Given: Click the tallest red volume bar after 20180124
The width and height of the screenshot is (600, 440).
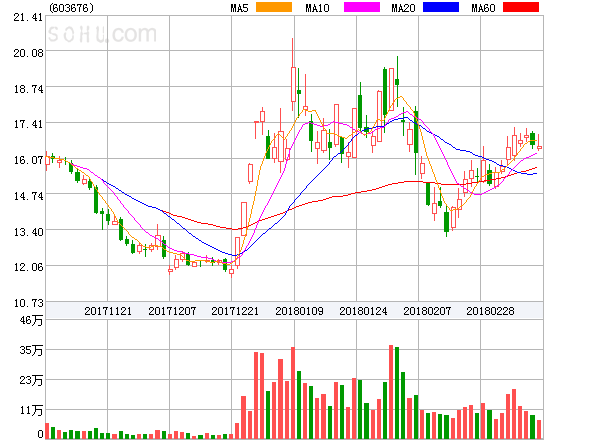Looking at the screenshot, I should 391,391.
